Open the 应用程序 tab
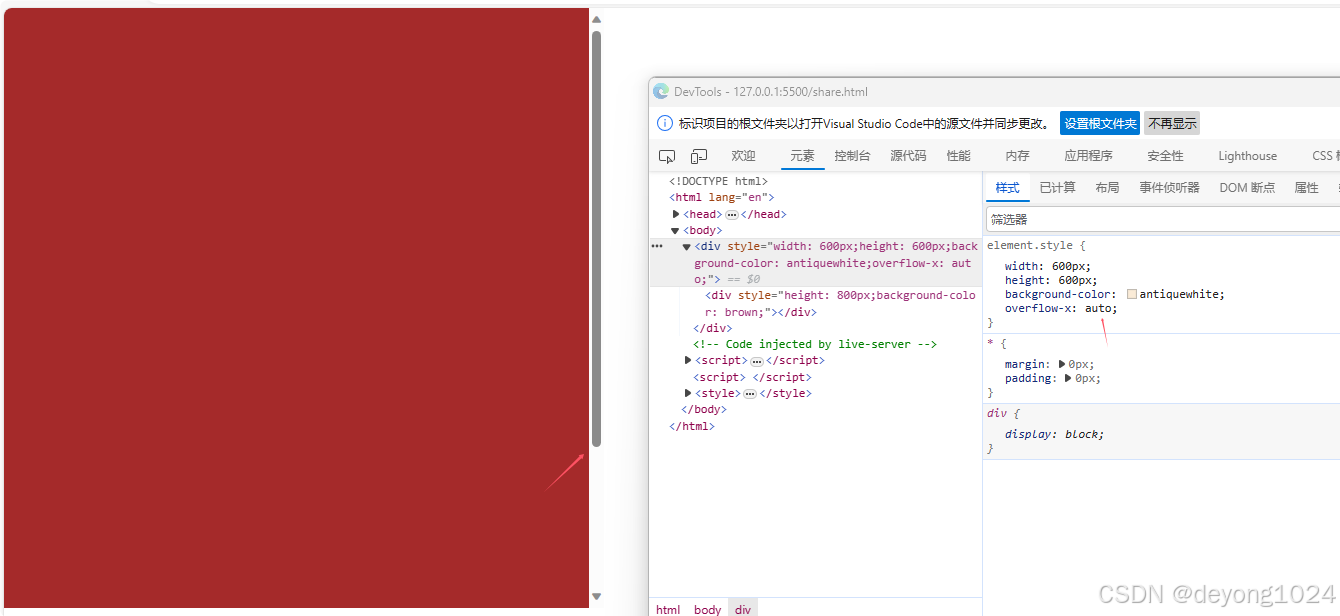Image resolution: width=1340 pixels, height=616 pixels. click(x=1088, y=156)
